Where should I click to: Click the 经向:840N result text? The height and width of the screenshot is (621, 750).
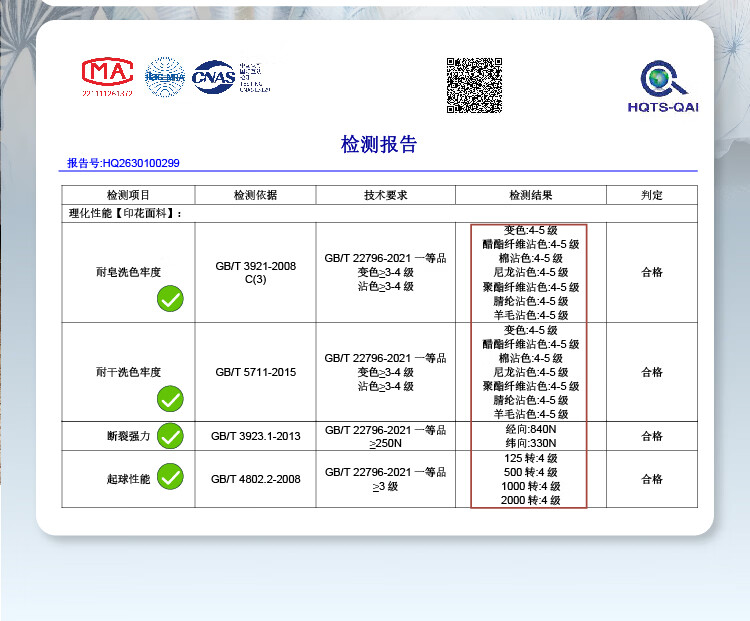pos(530,429)
